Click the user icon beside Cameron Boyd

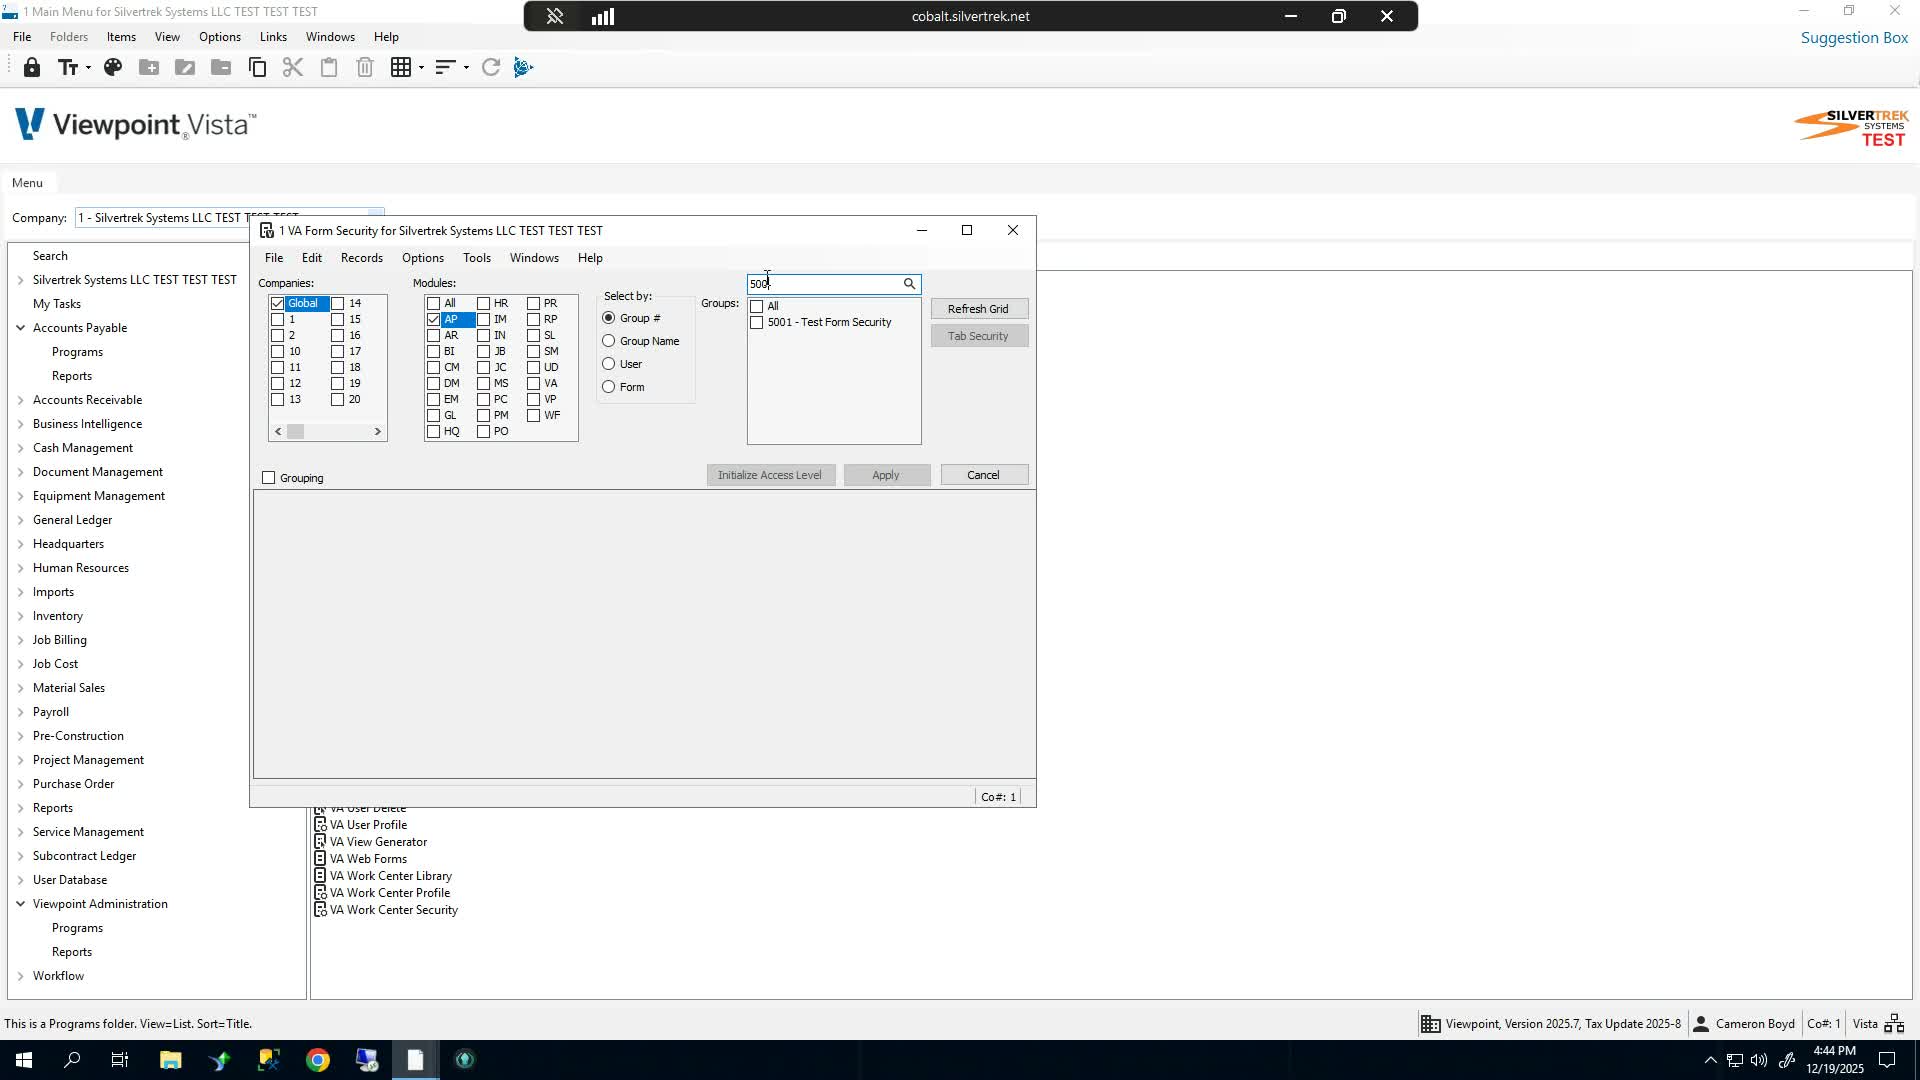[1700, 1023]
